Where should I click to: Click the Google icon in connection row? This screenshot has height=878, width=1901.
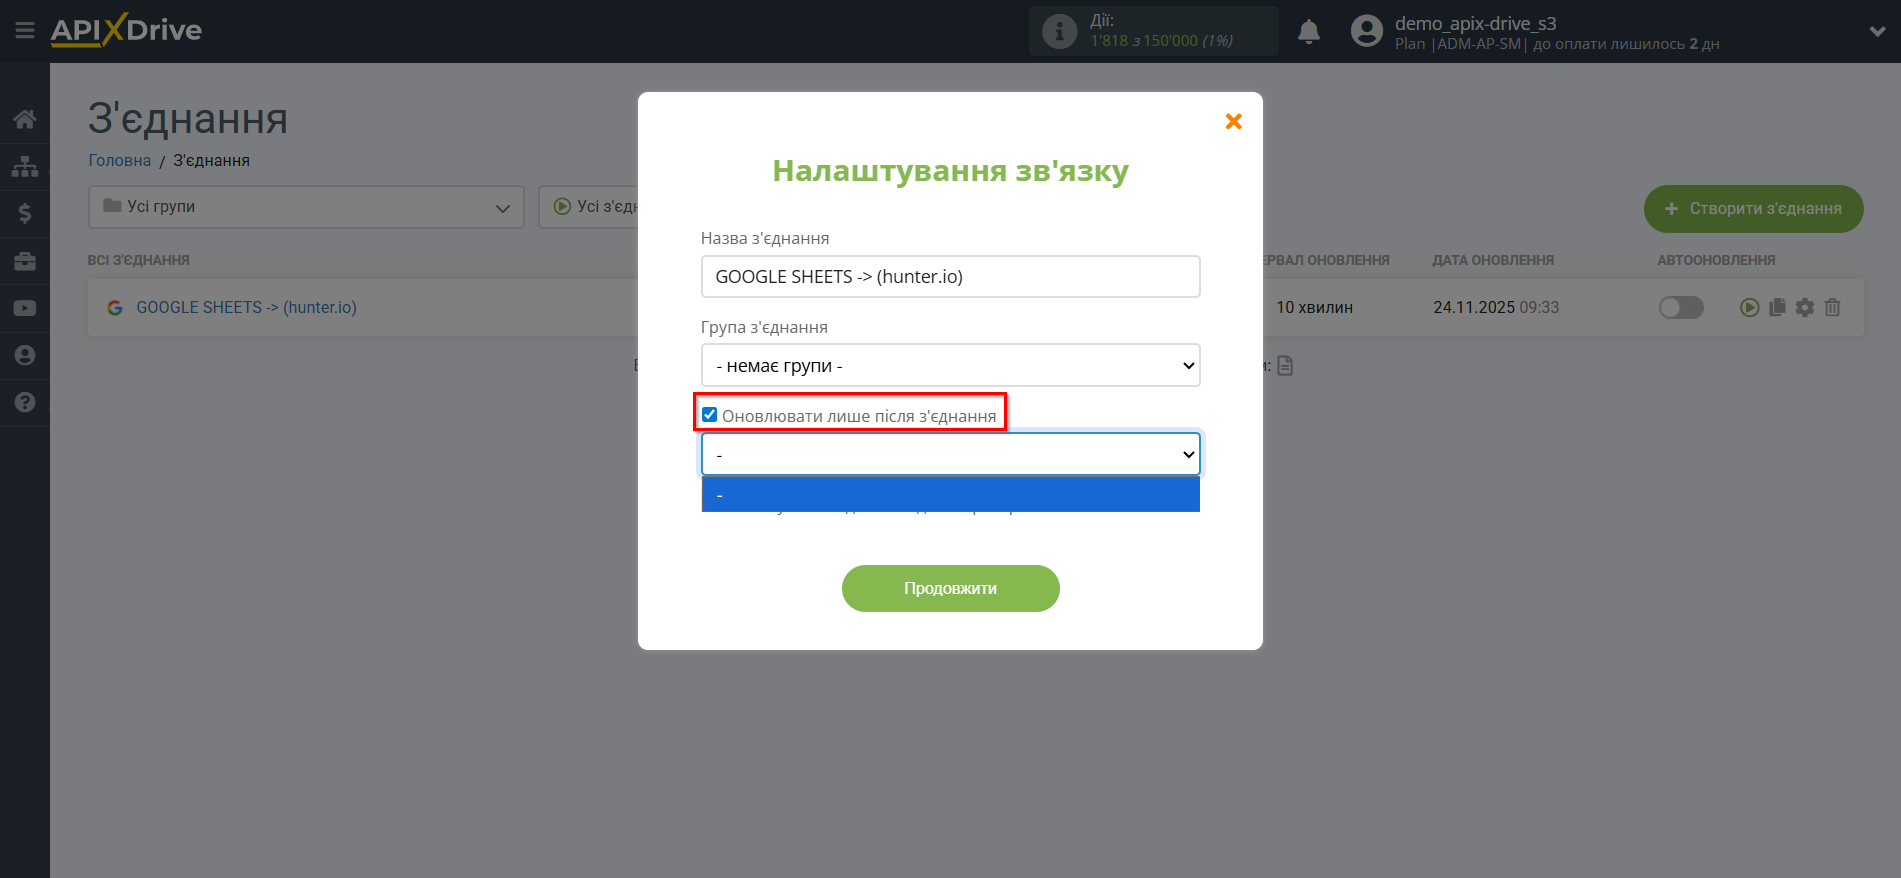(115, 308)
